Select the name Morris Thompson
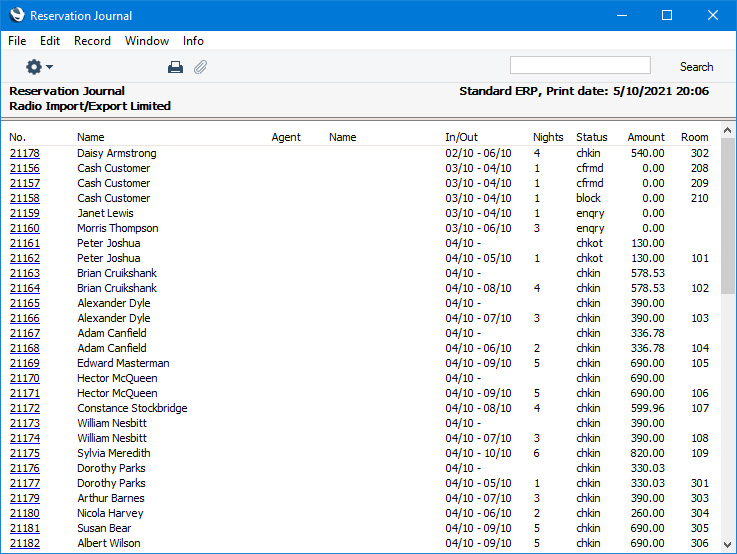This screenshot has height=554, width=737. pyautogui.click(x=118, y=228)
